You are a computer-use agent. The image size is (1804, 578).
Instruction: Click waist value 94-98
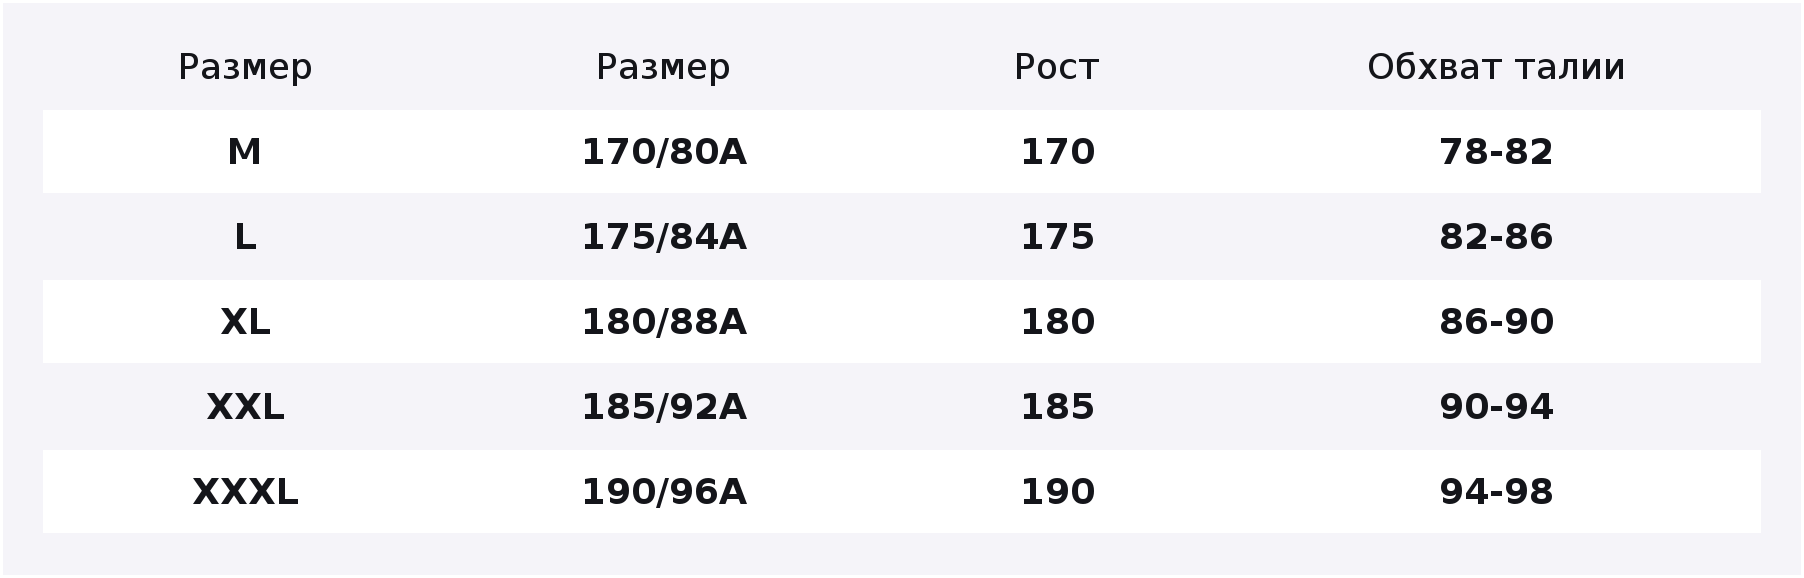(x=1496, y=492)
